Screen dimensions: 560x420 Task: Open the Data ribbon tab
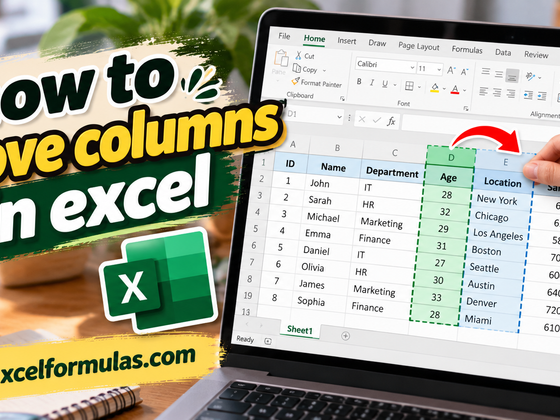tap(503, 52)
